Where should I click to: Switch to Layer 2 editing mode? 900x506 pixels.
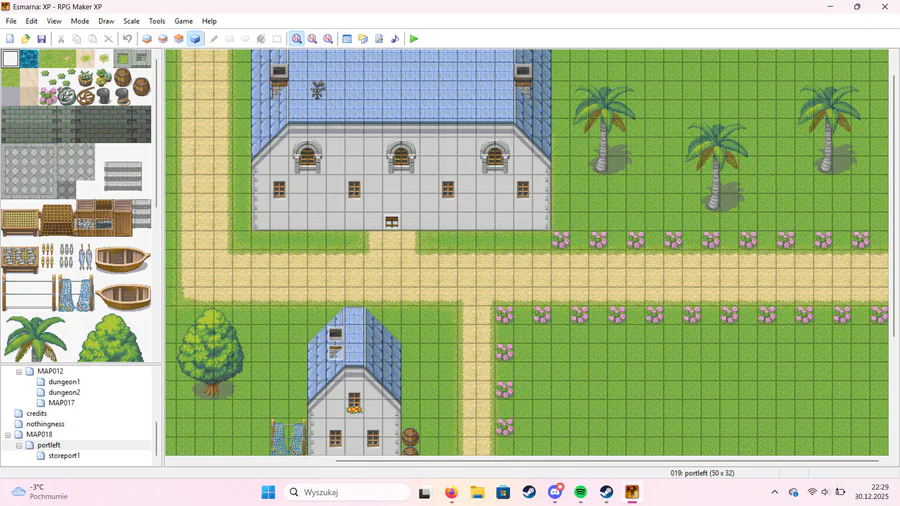click(x=163, y=39)
